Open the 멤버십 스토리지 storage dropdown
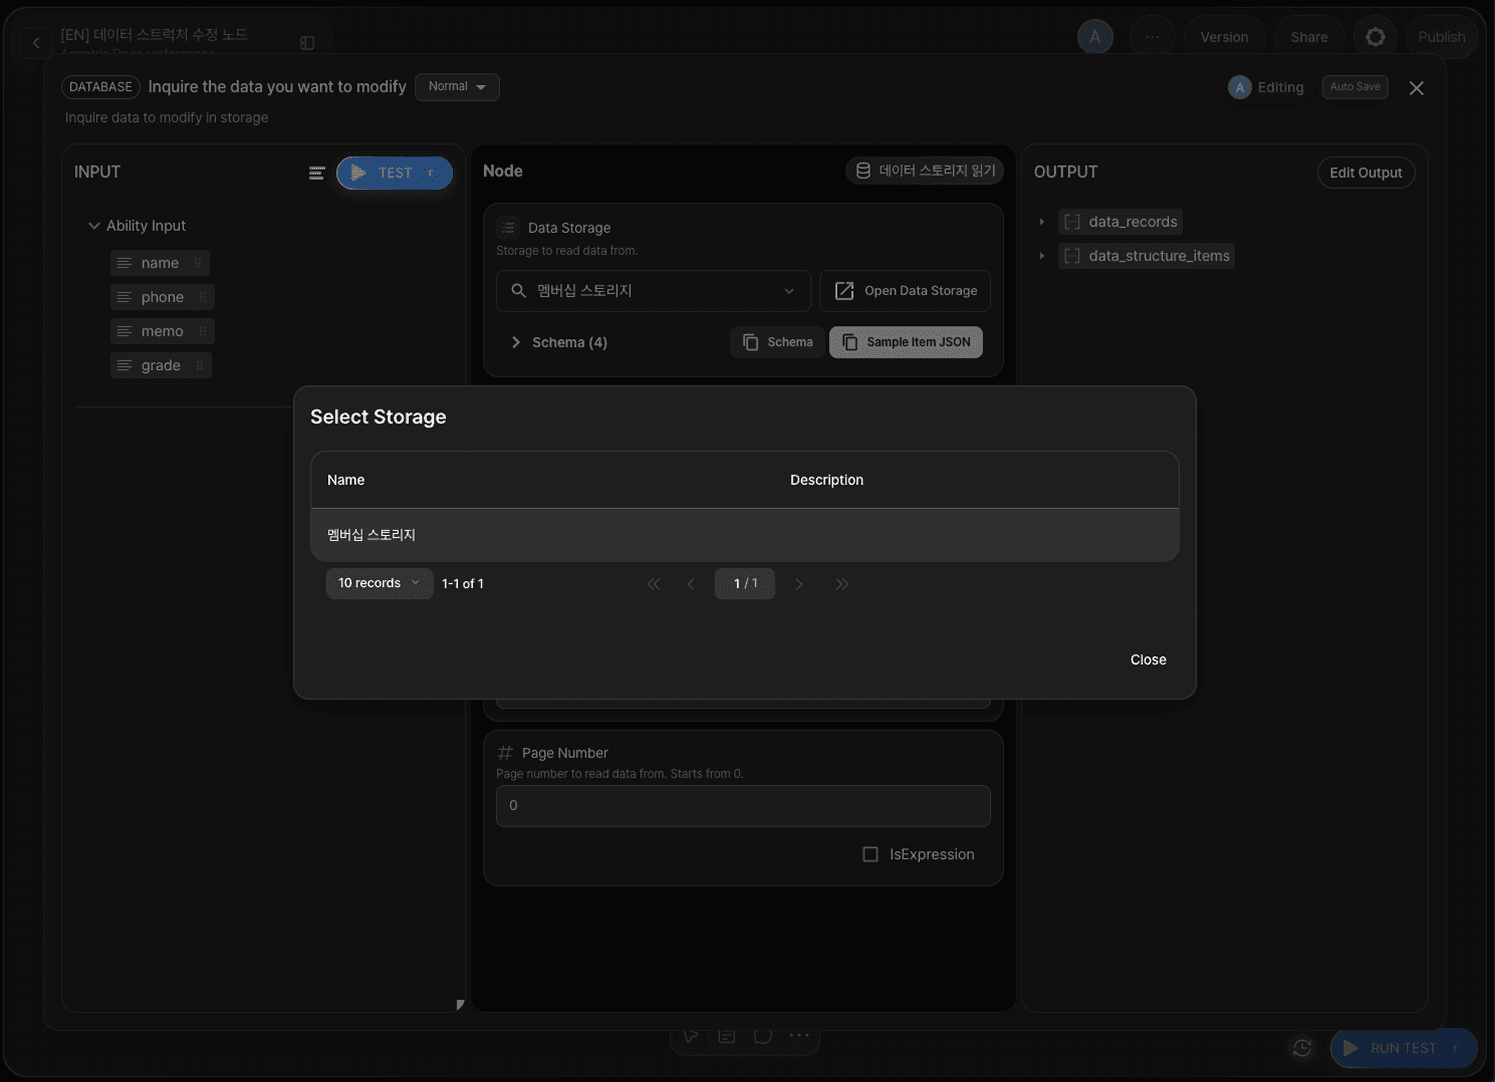This screenshot has height=1082, width=1495. coord(653,291)
